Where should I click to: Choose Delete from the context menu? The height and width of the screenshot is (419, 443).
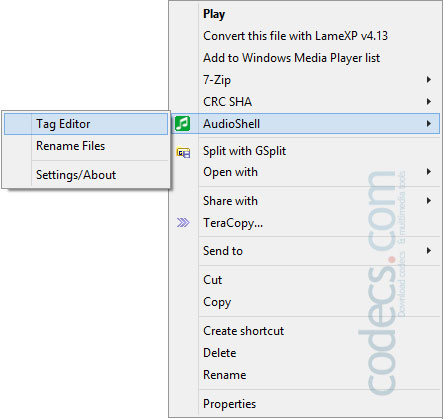[x=305, y=353]
